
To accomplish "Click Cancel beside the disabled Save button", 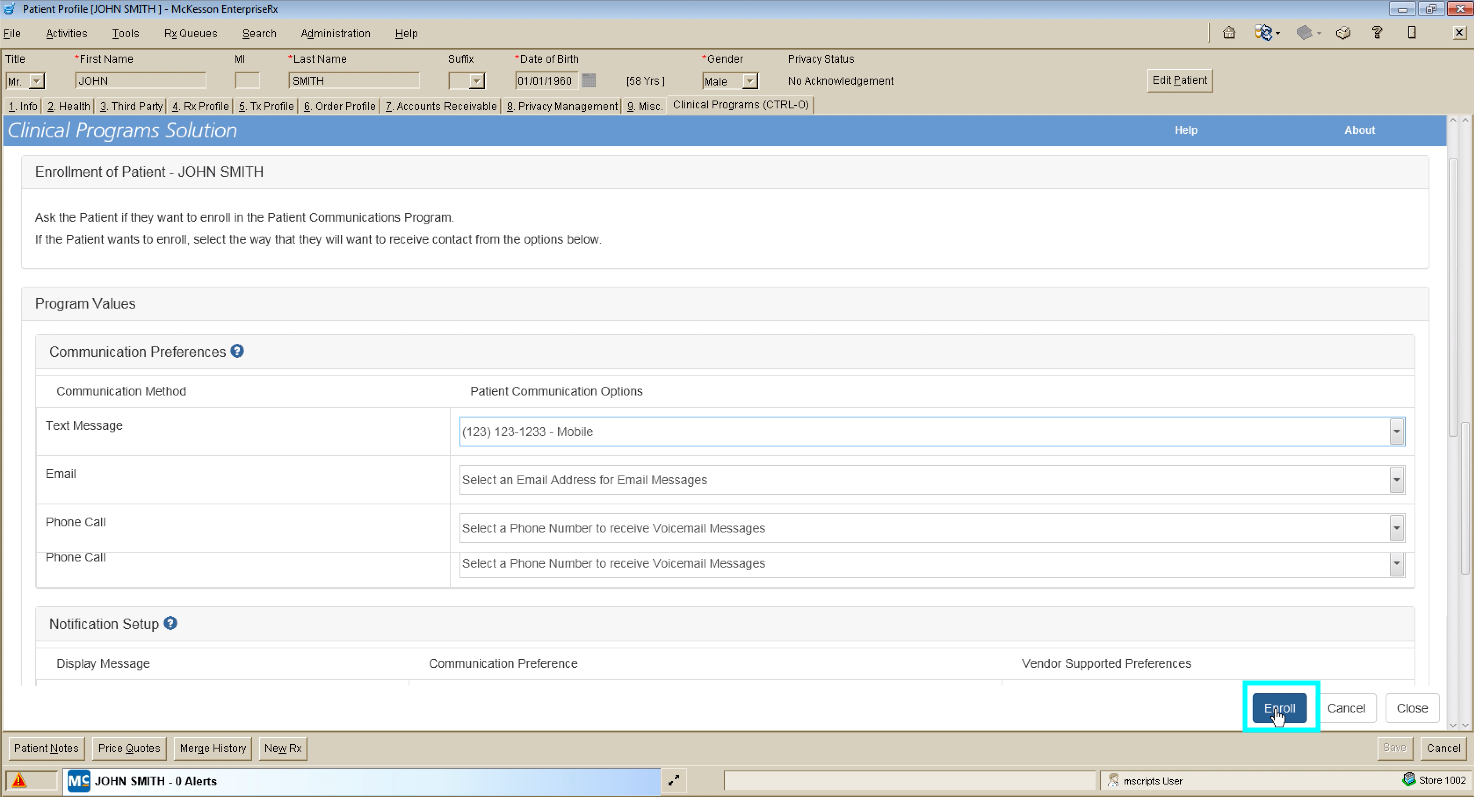I will [x=1444, y=748].
